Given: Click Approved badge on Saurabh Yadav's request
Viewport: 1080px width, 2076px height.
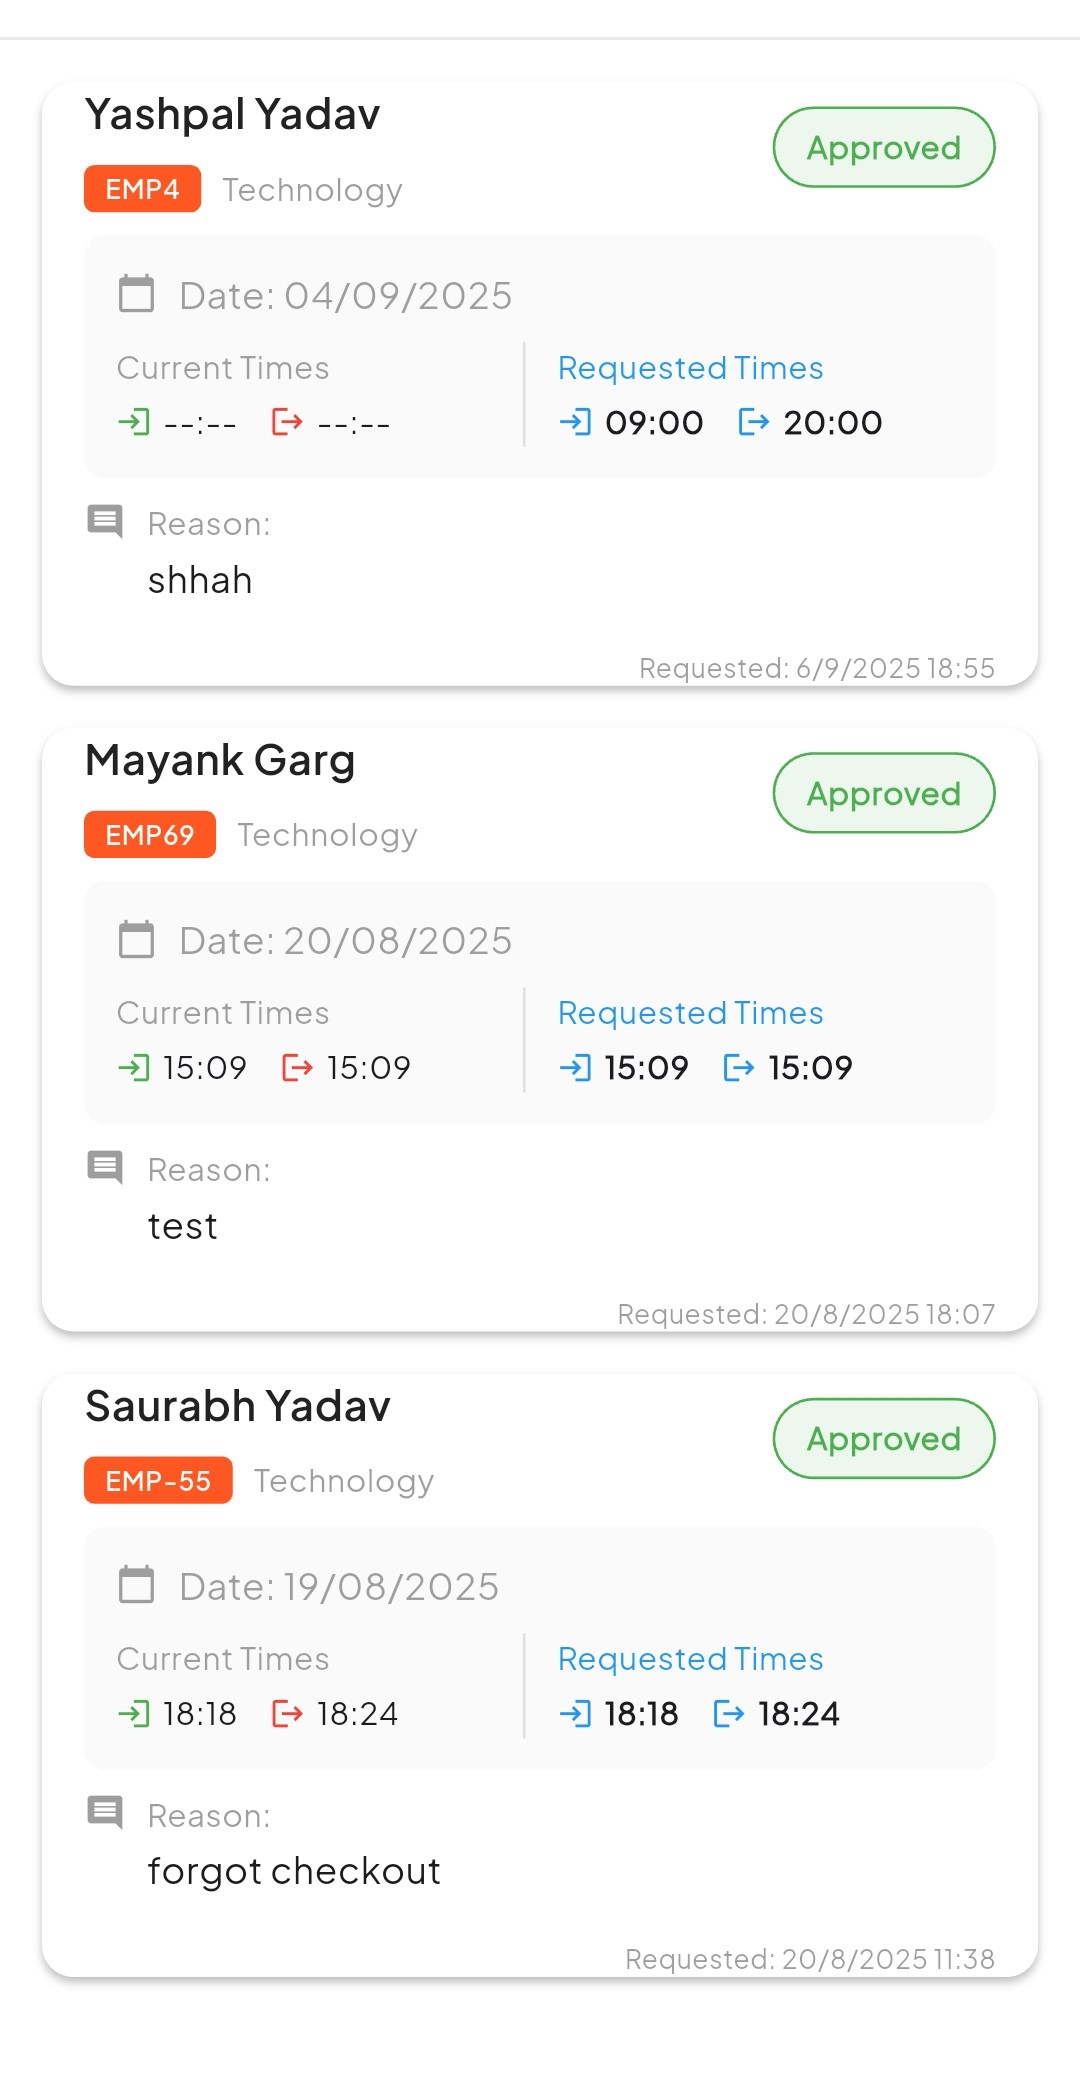Looking at the screenshot, I should (883, 1439).
